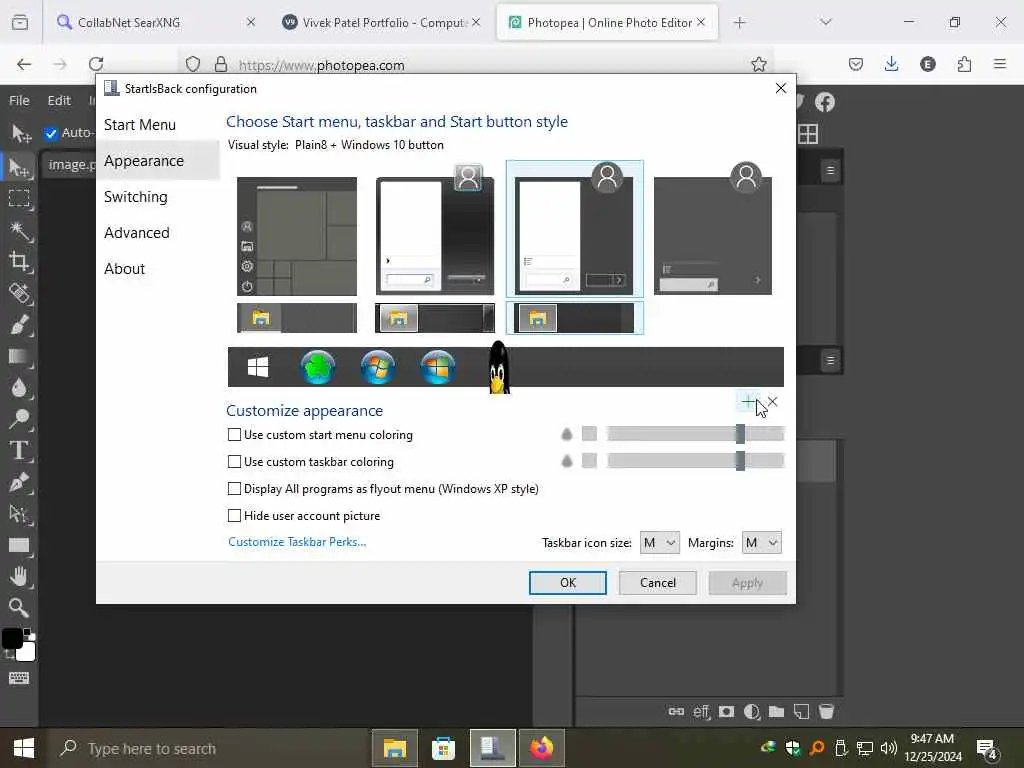1024x768 pixels.
Task: Open the Taskbar icon size dropdown
Action: 660,543
